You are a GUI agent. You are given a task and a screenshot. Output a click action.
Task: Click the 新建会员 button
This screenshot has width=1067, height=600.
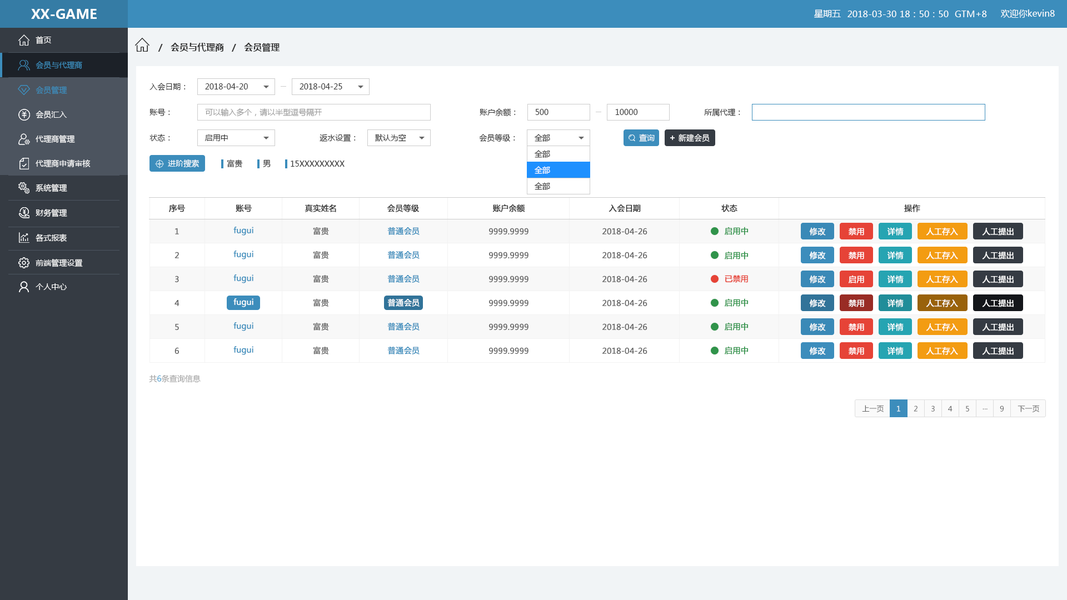pos(689,137)
